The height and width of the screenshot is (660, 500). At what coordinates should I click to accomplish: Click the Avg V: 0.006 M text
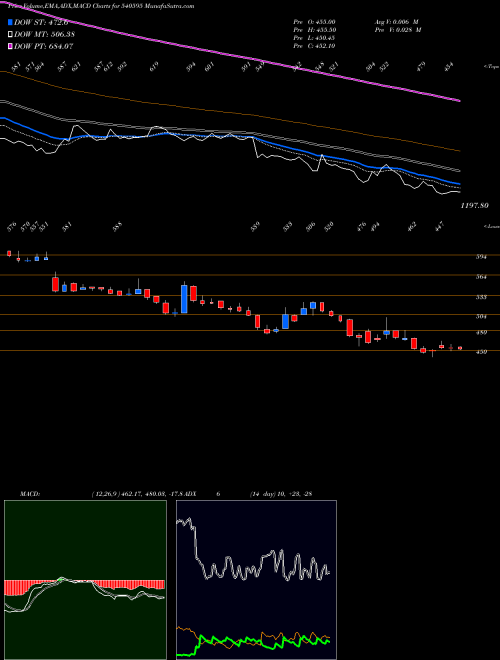396,21
